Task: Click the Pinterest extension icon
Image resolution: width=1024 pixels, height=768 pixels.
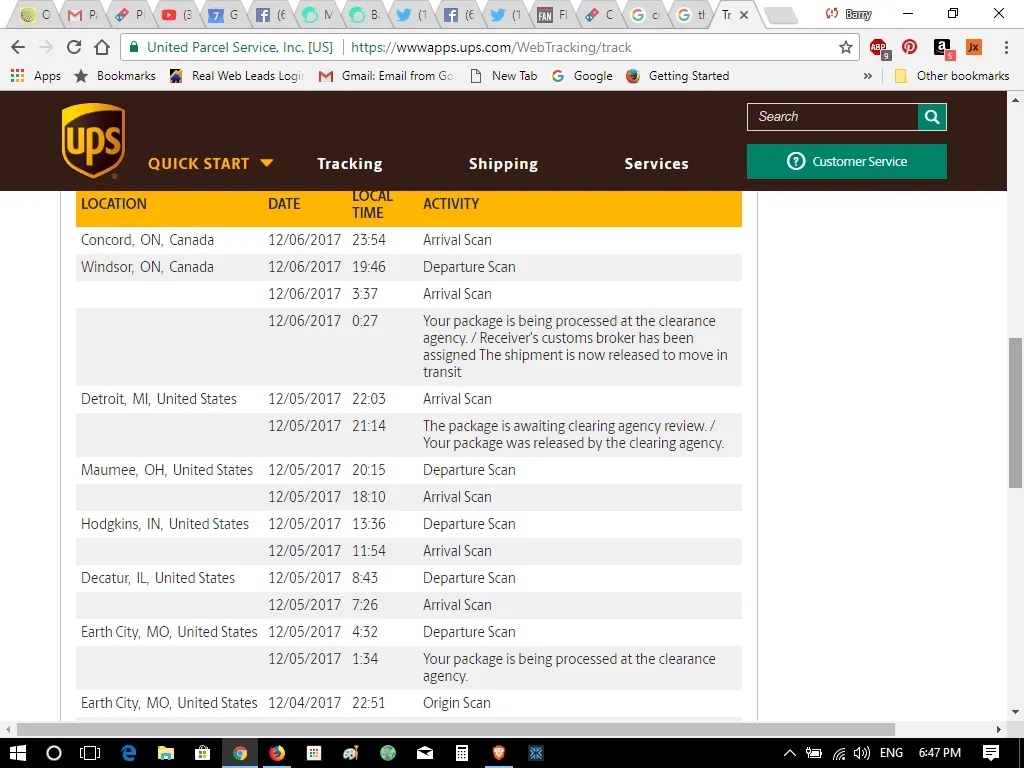Action: coord(909,47)
